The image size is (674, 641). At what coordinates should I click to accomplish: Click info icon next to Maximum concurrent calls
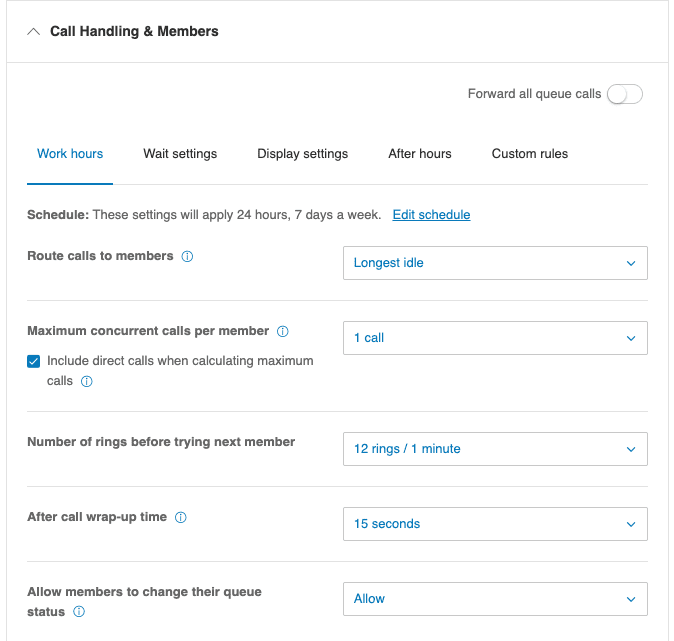pyautogui.click(x=282, y=331)
